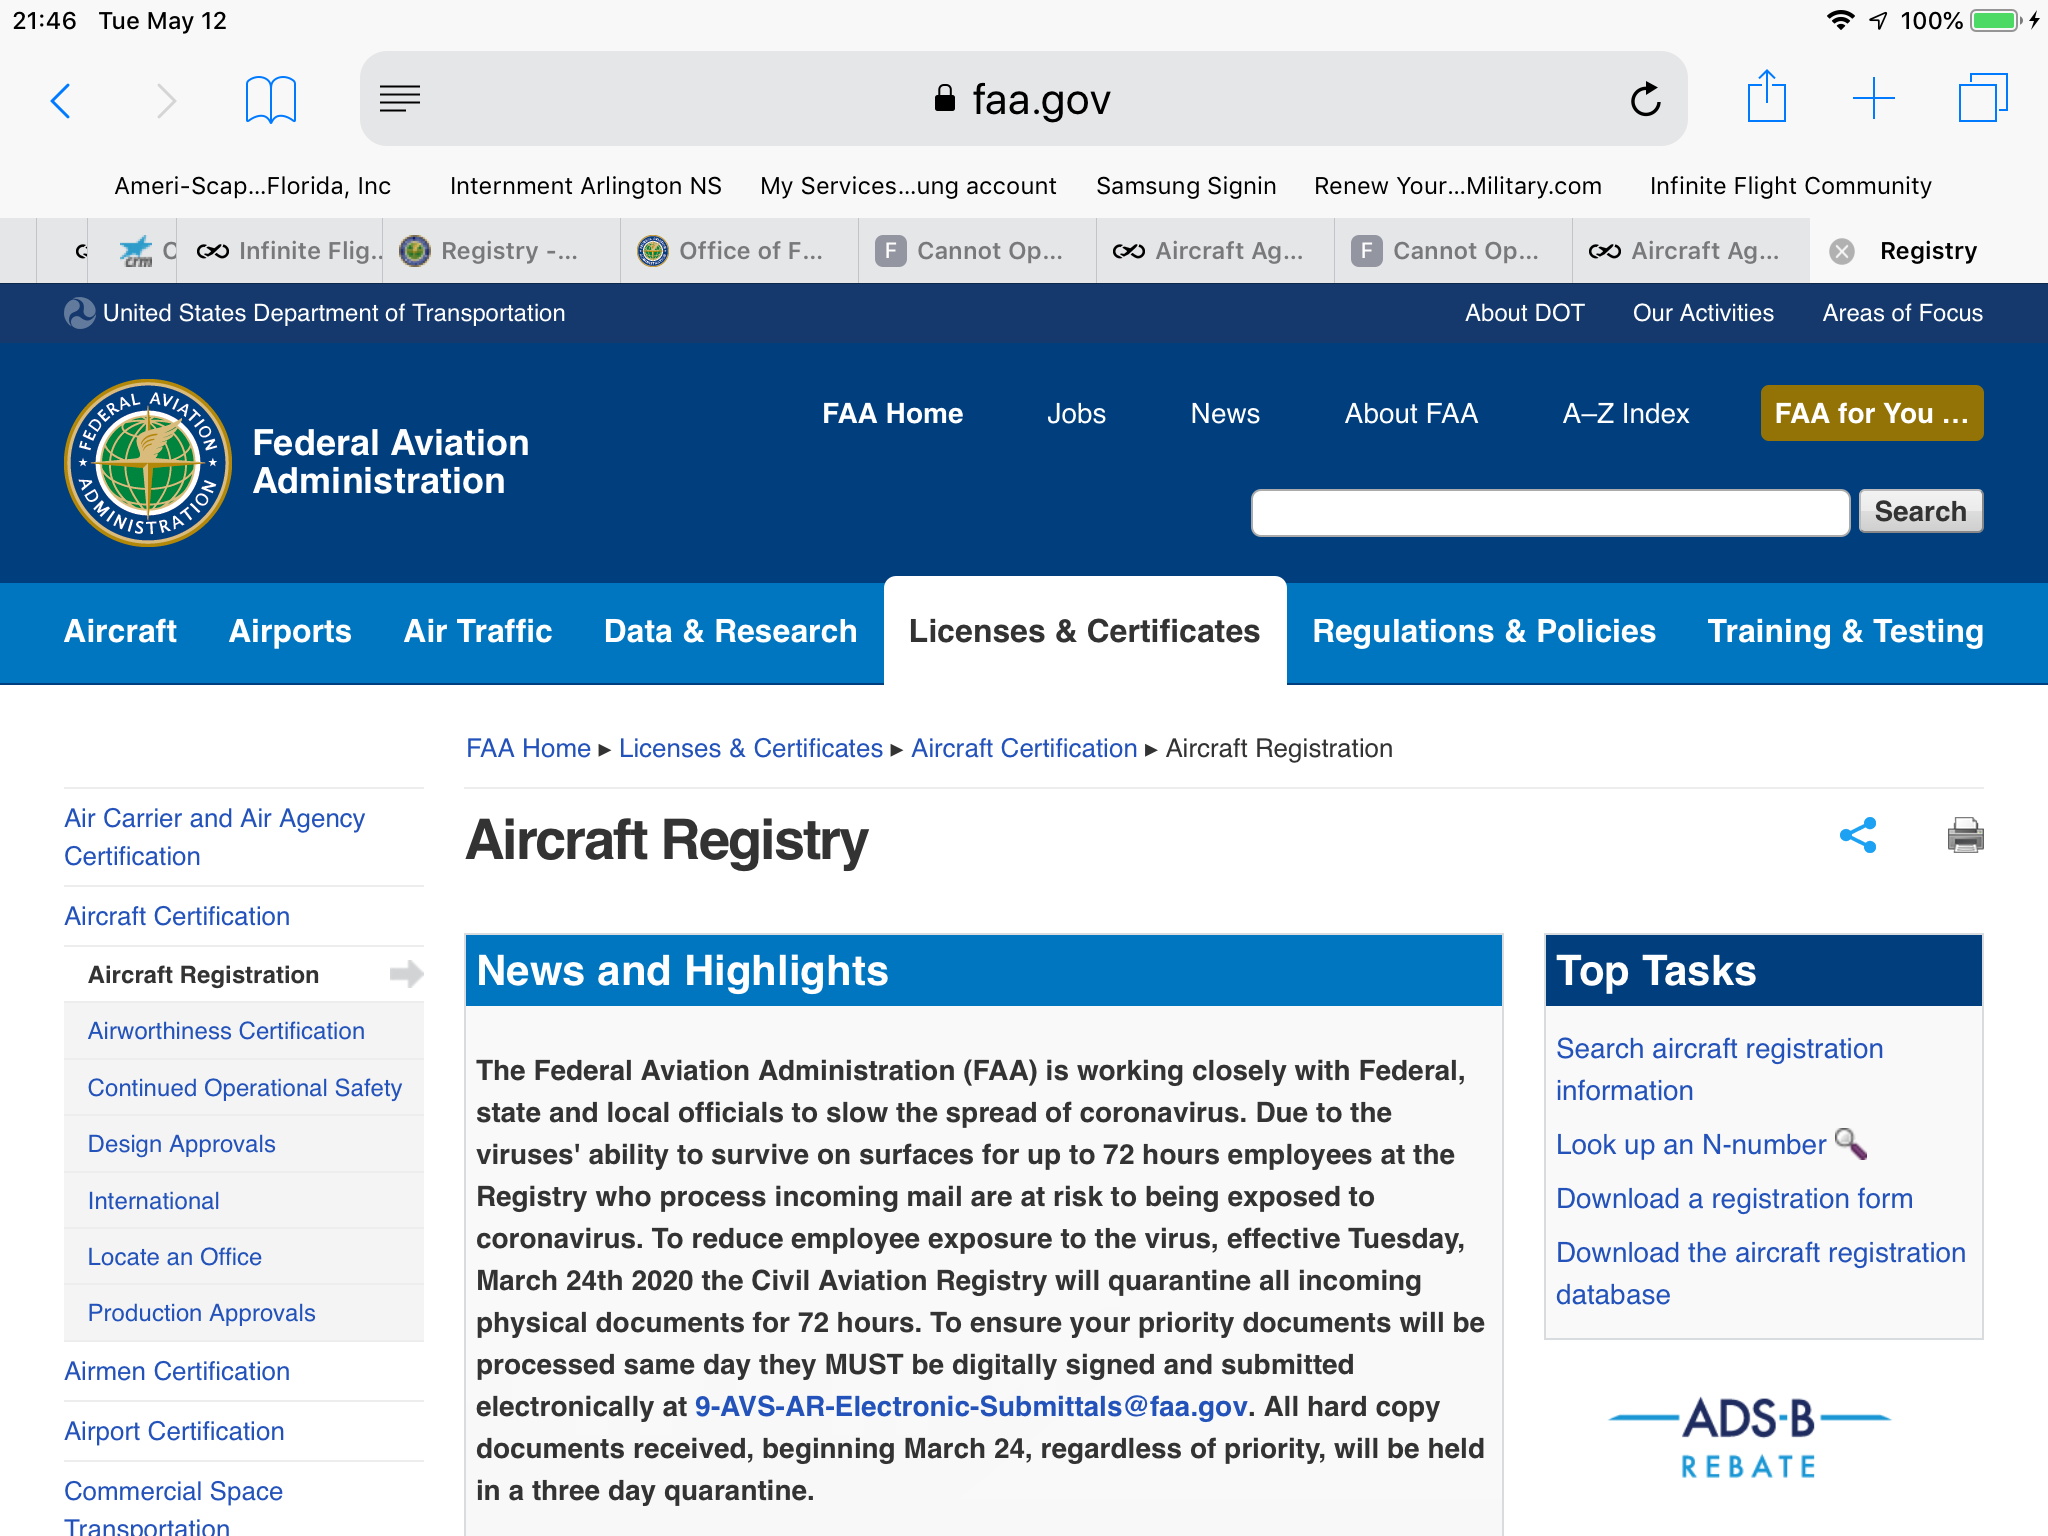The image size is (2048, 1536).
Task: Click the page share icon beside title
Action: tap(1858, 836)
